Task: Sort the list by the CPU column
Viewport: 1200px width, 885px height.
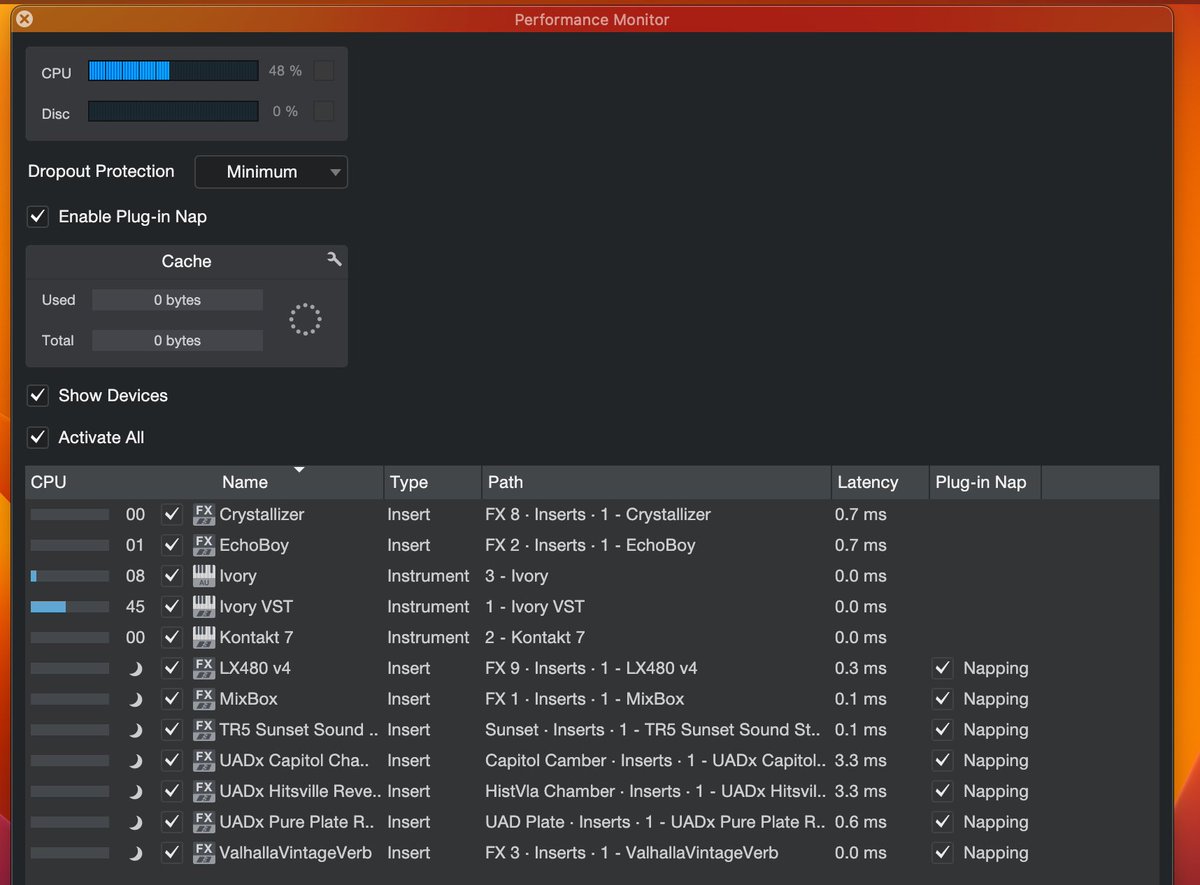Action: pyautogui.click(x=48, y=482)
